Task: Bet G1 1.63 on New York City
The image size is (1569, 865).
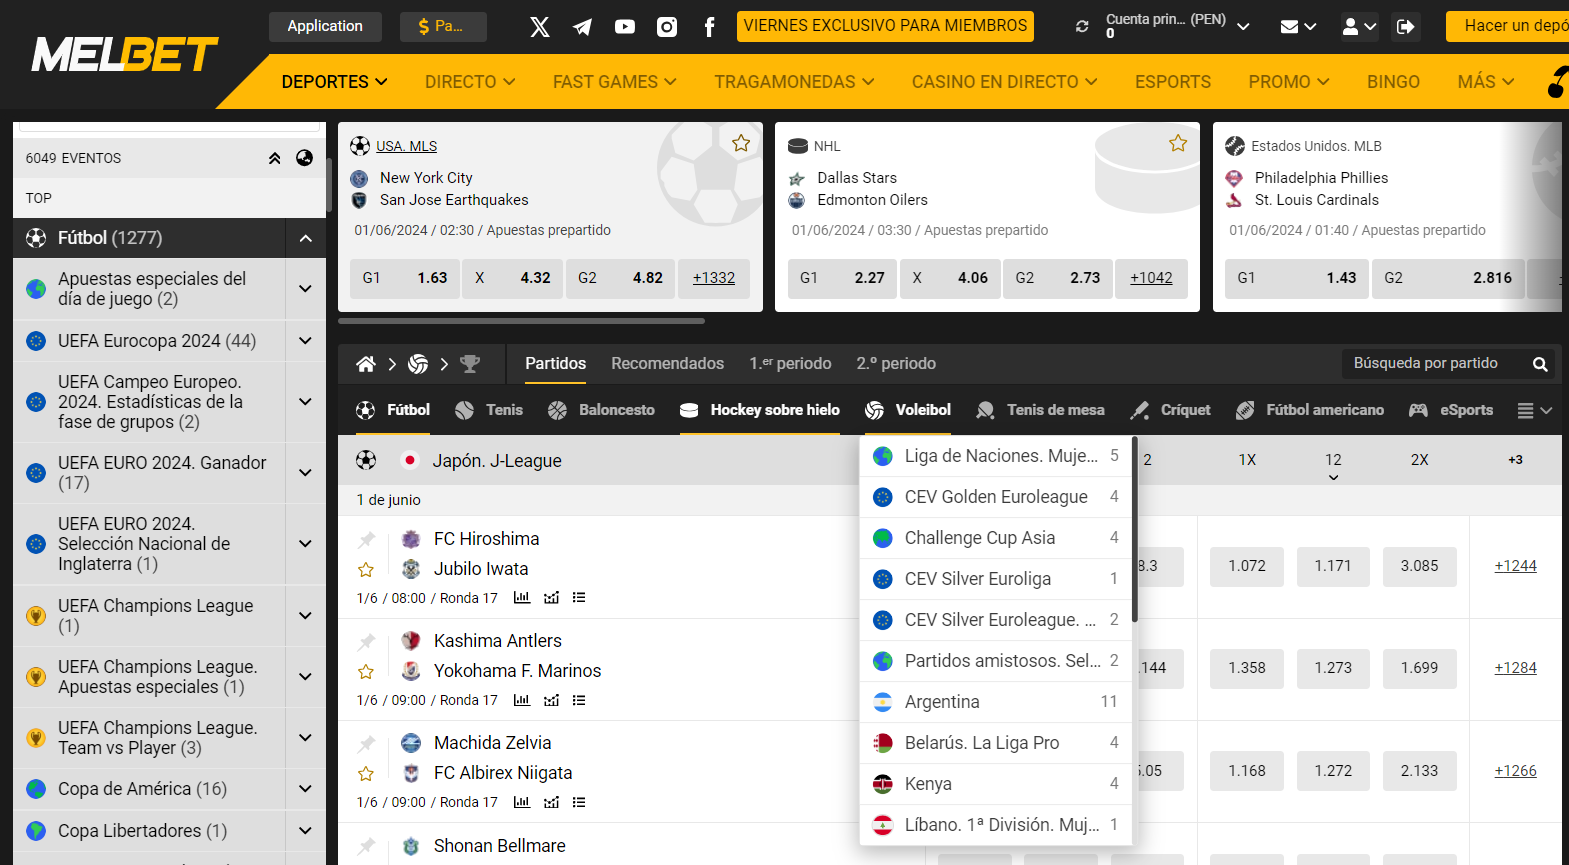Action: (405, 278)
